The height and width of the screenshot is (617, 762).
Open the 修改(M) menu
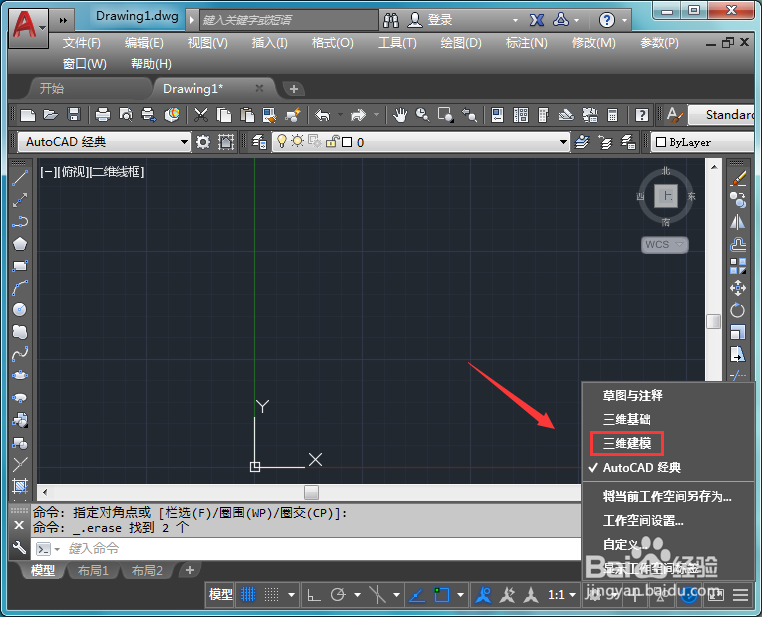tap(593, 43)
